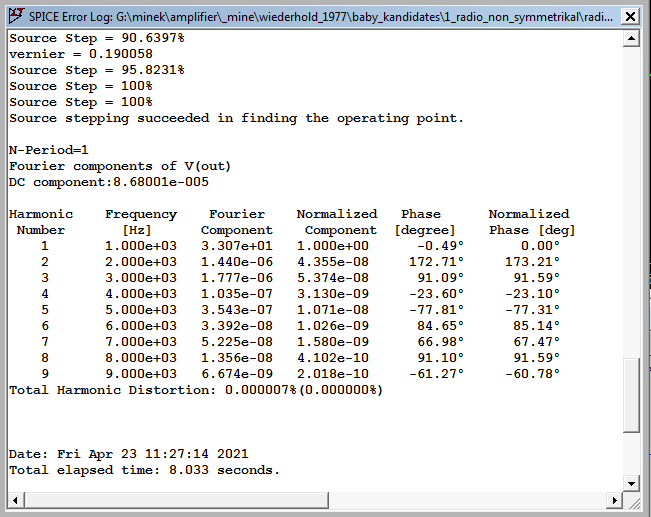Viewport: 651px width, 517px height.
Task: Click normalized component value 4.355e-08
Action: pyautogui.click(x=333, y=262)
